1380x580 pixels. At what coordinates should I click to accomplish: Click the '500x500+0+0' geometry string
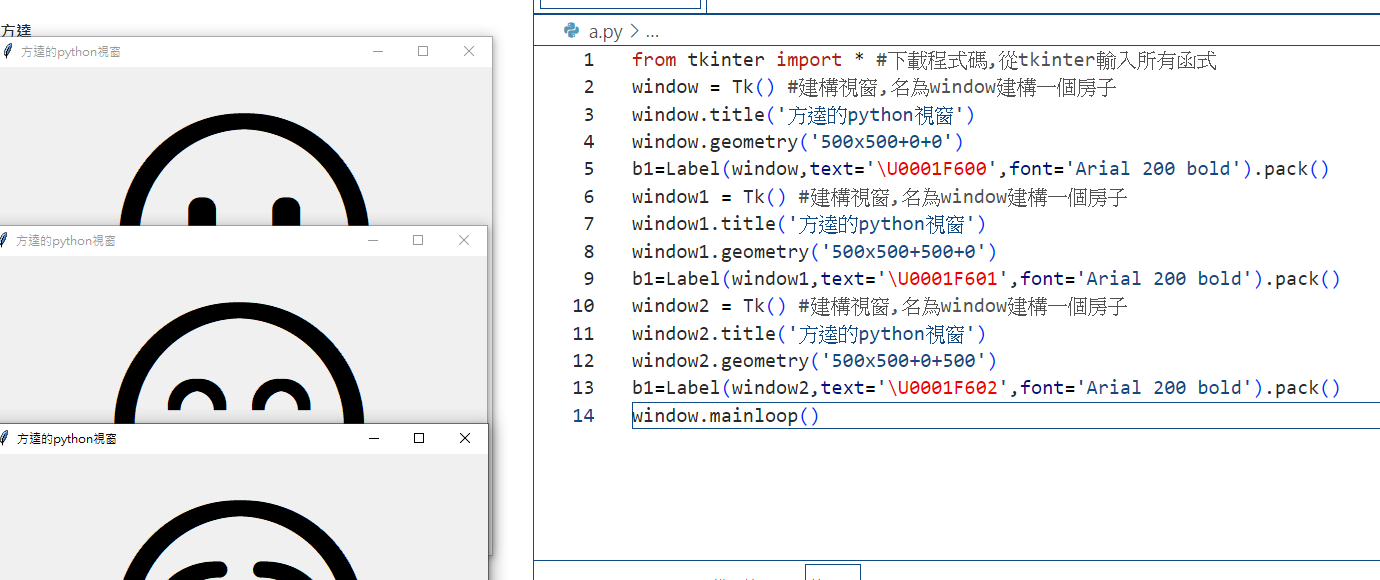886,142
